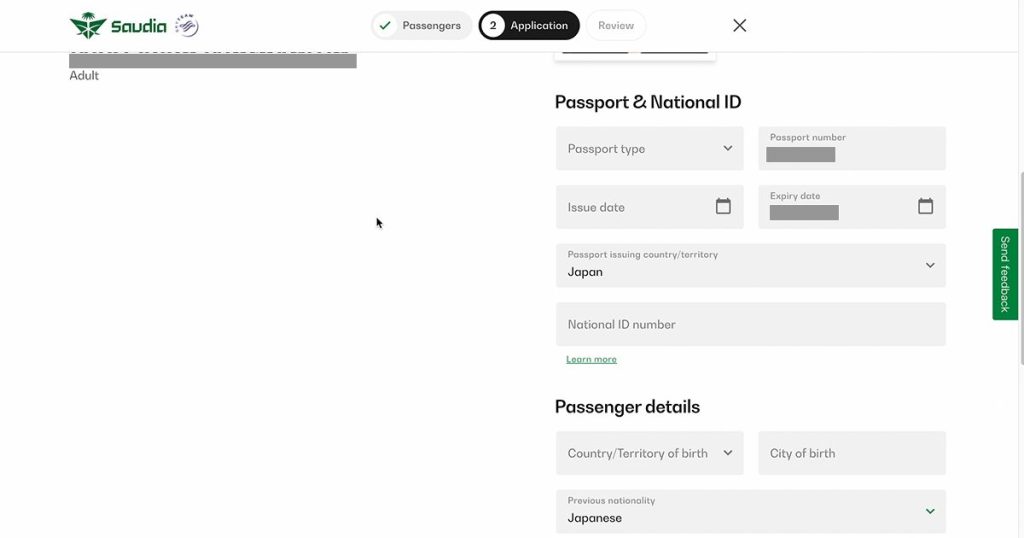Click the Issue date input field
The image size is (1024, 538).
pyautogui.click(x=635, y=207)
